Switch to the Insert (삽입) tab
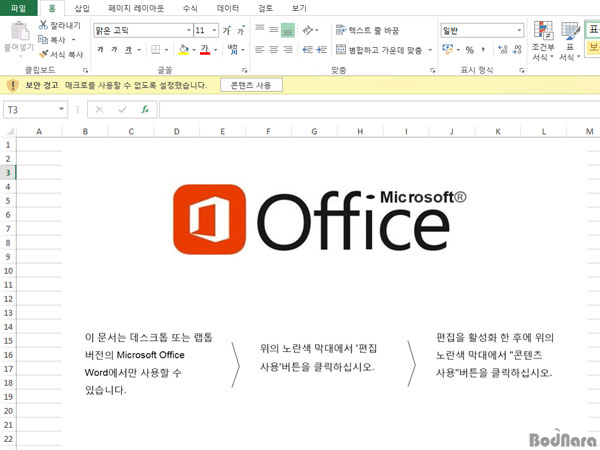Screen dimensions: 600x450 tap(82, 8)
